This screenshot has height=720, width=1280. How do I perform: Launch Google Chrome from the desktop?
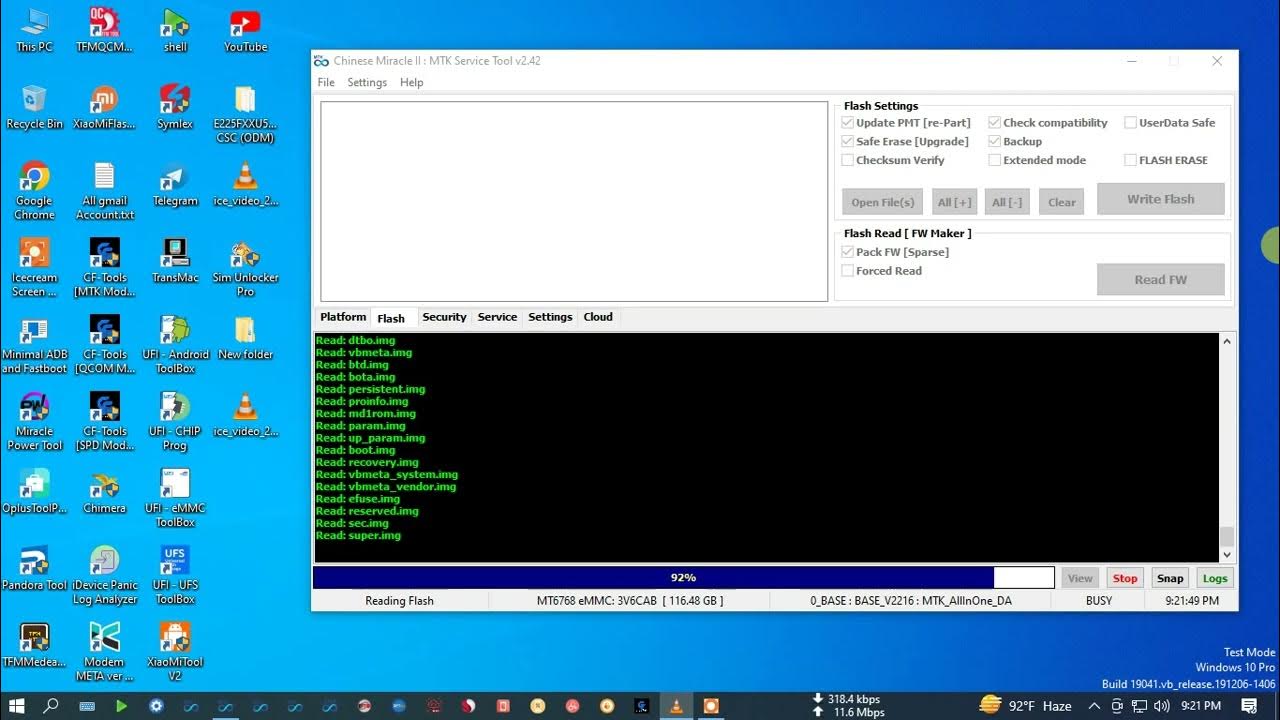(34, 191)
